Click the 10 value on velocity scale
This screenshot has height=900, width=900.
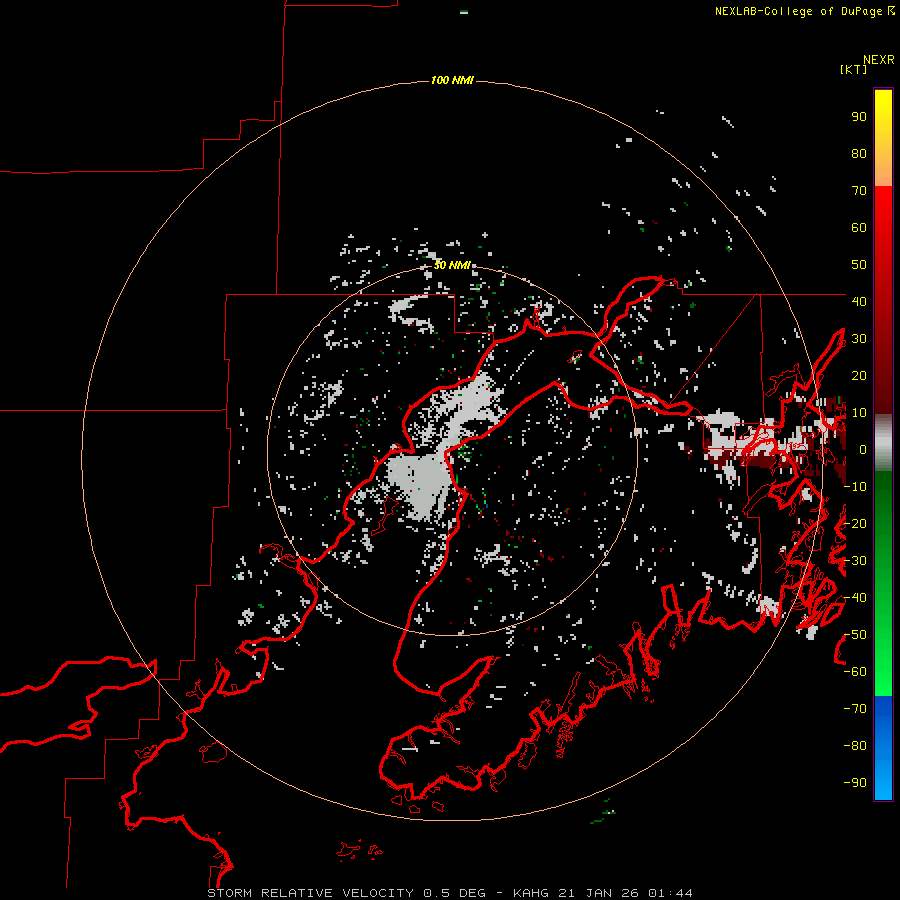pos(859,413)
